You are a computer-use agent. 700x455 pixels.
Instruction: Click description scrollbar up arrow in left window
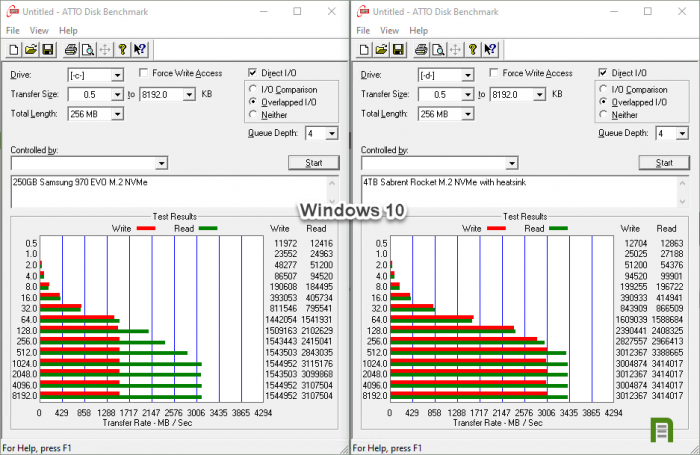(332, 182)
